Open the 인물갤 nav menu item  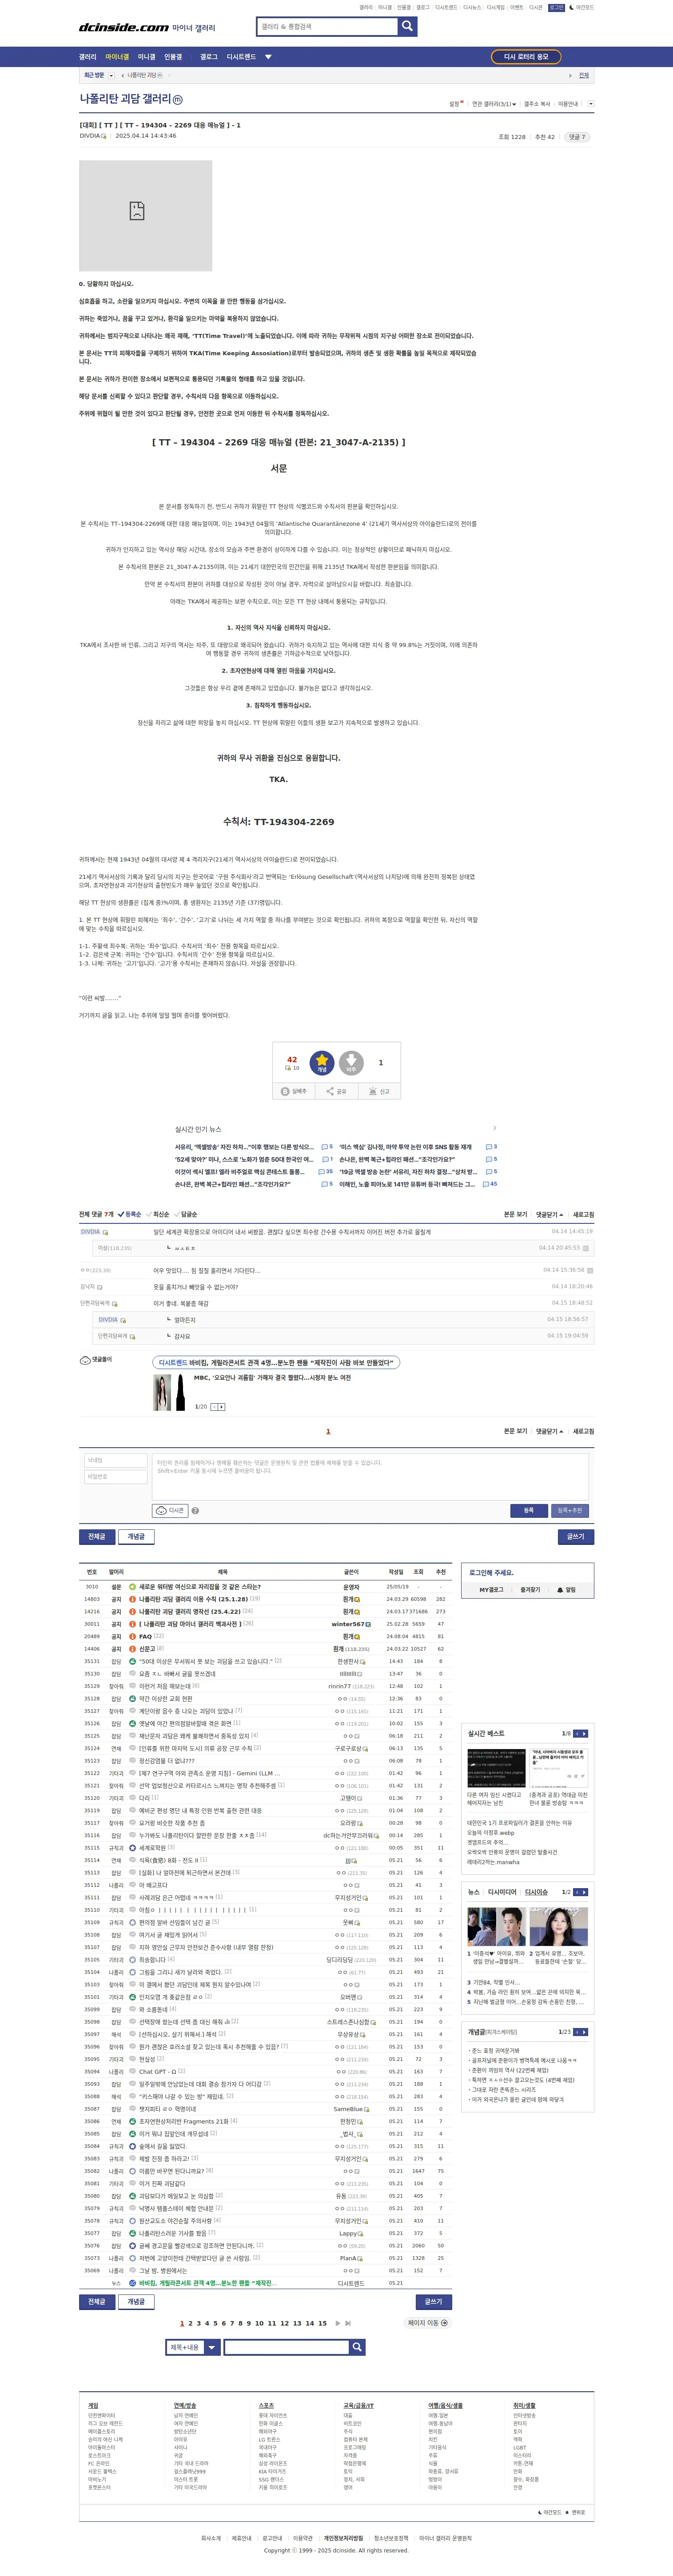[173, 57]
